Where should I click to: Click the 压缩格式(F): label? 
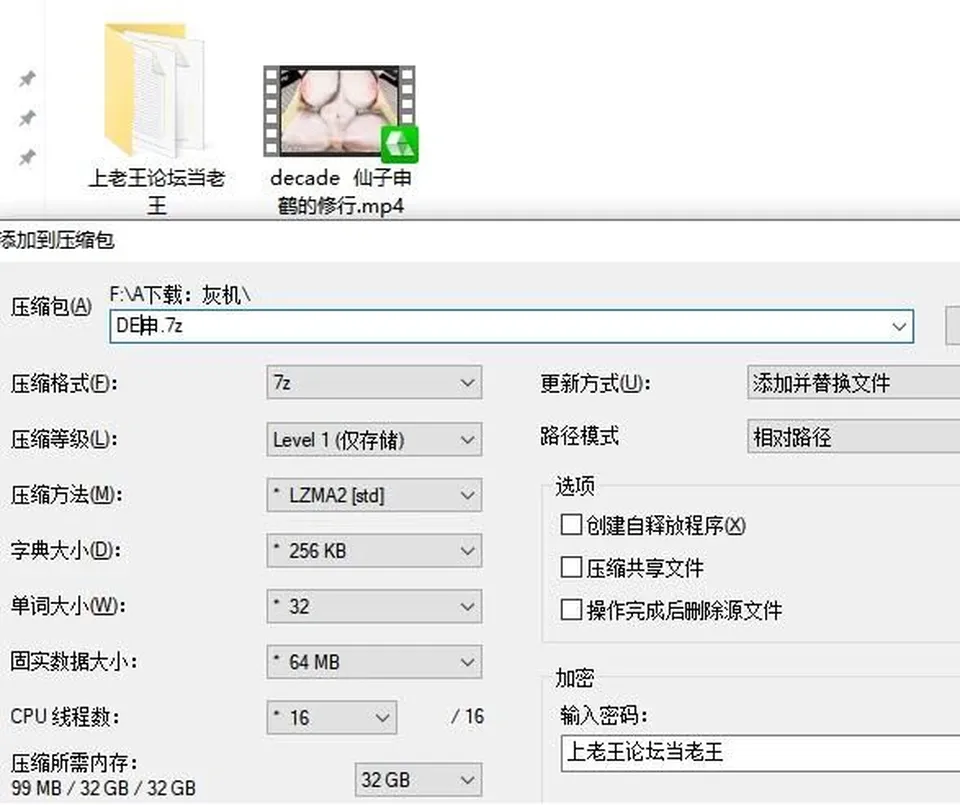[64, 384]
